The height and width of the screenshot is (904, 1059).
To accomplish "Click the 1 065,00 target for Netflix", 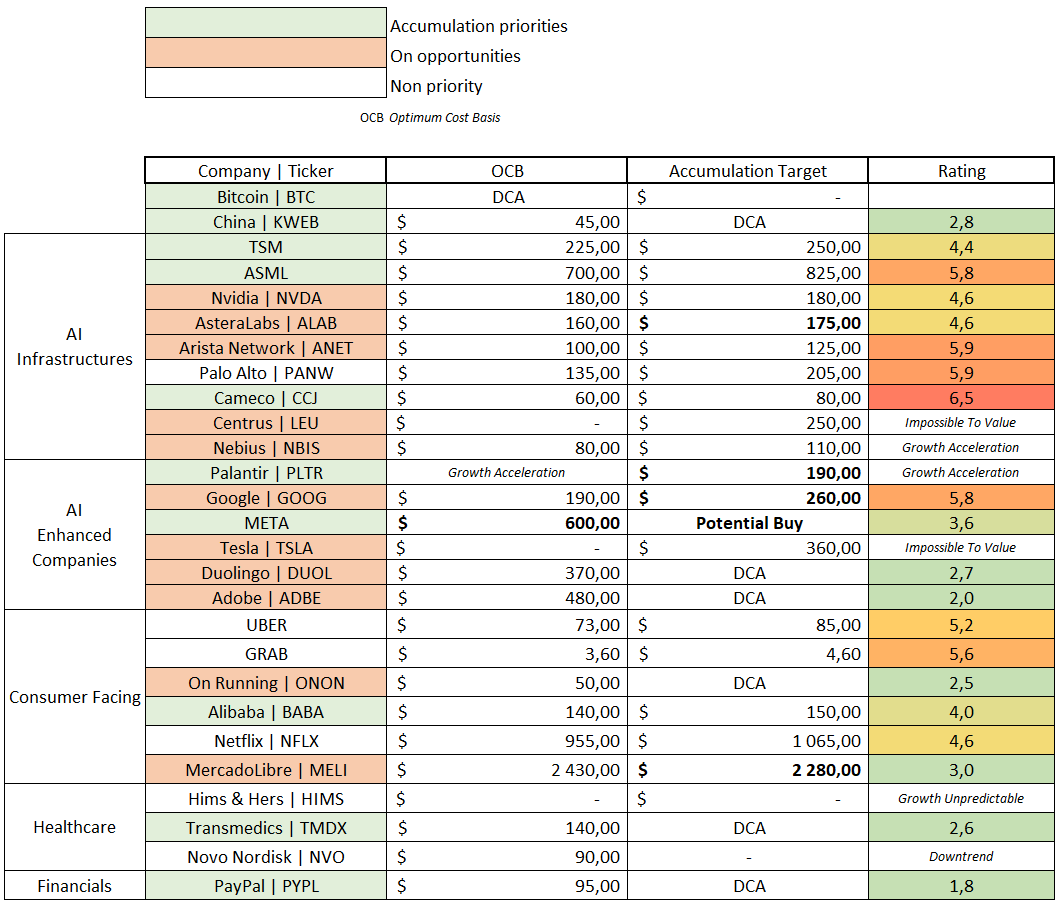I will [748, 740].
